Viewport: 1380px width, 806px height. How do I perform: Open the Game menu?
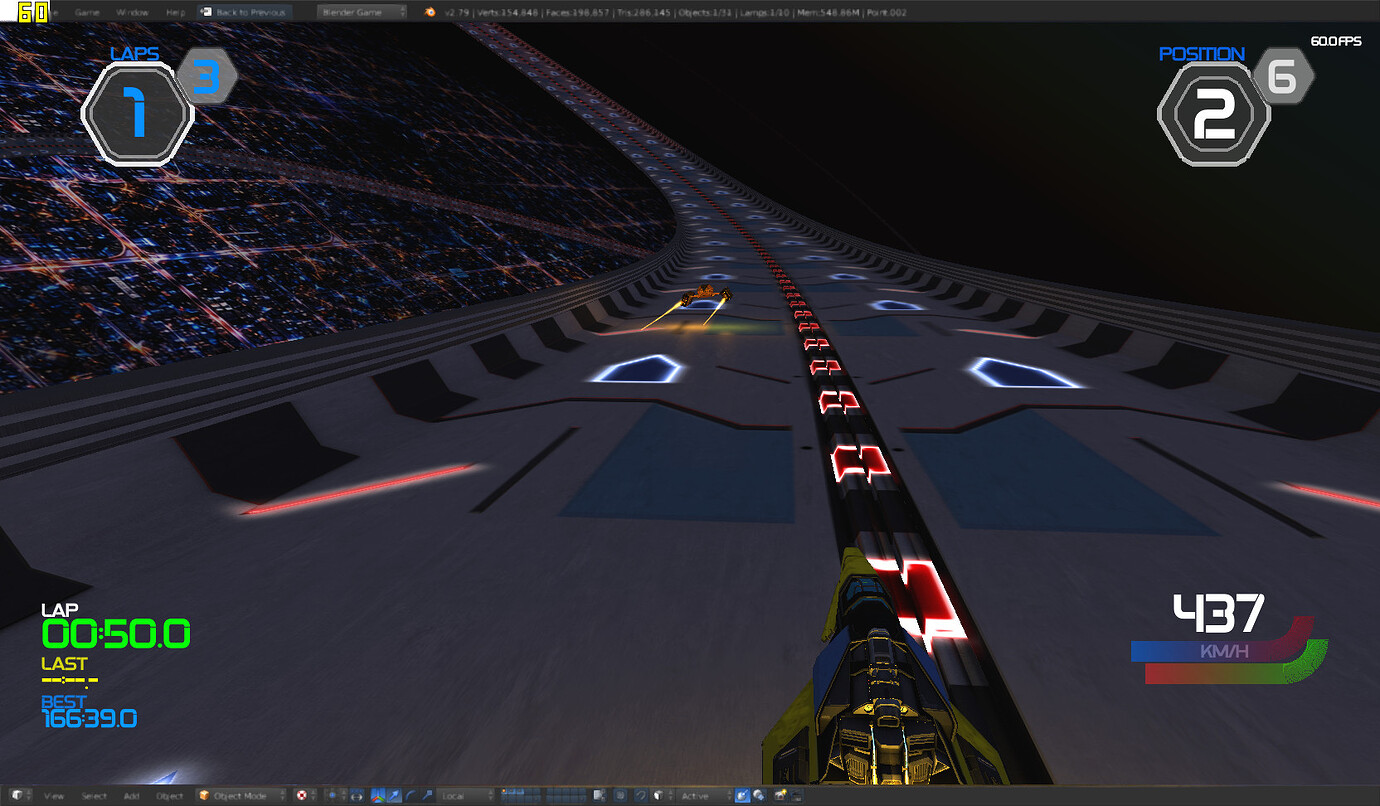pyautogui.click(x=87, y=12)
